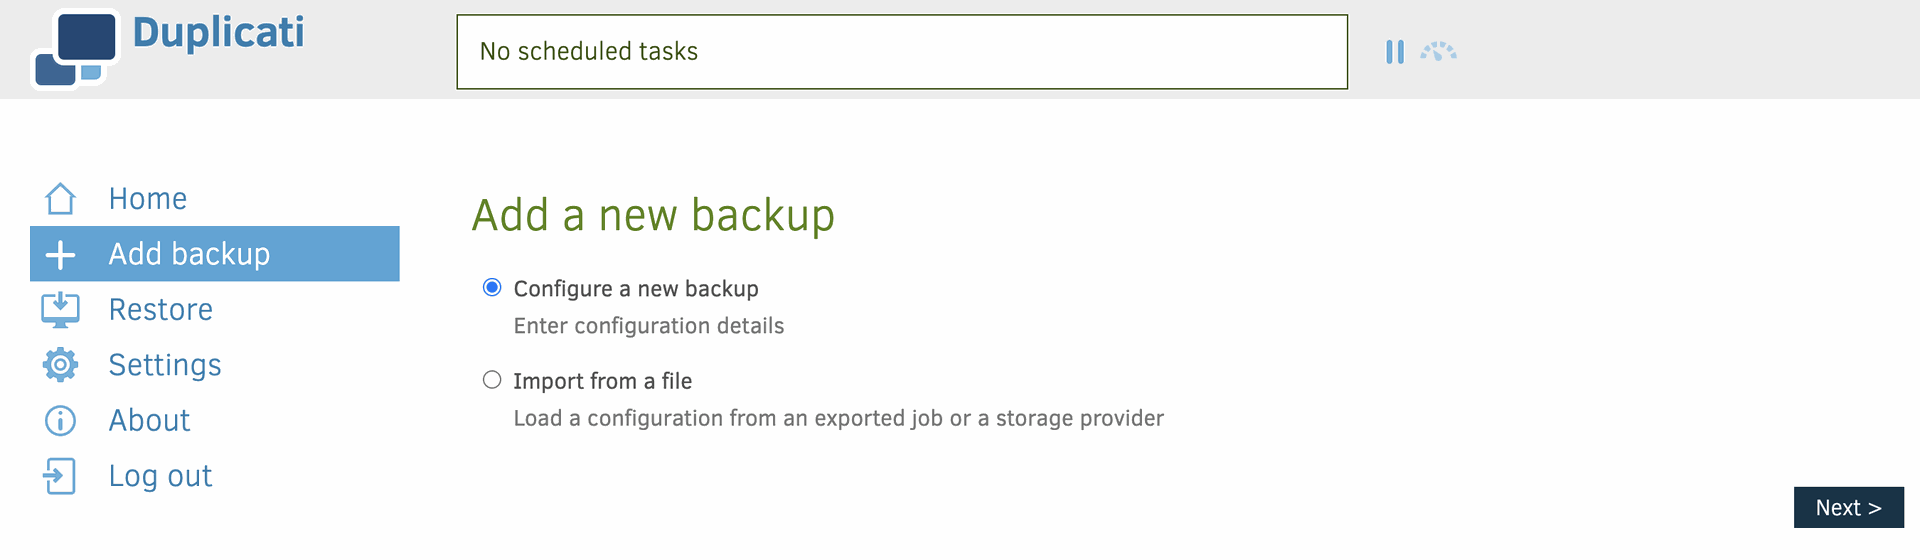The width and height of the screenshot is (1920, 560).
Task: Pause the scheduler with the pause icon
Action: point(1395,52)
